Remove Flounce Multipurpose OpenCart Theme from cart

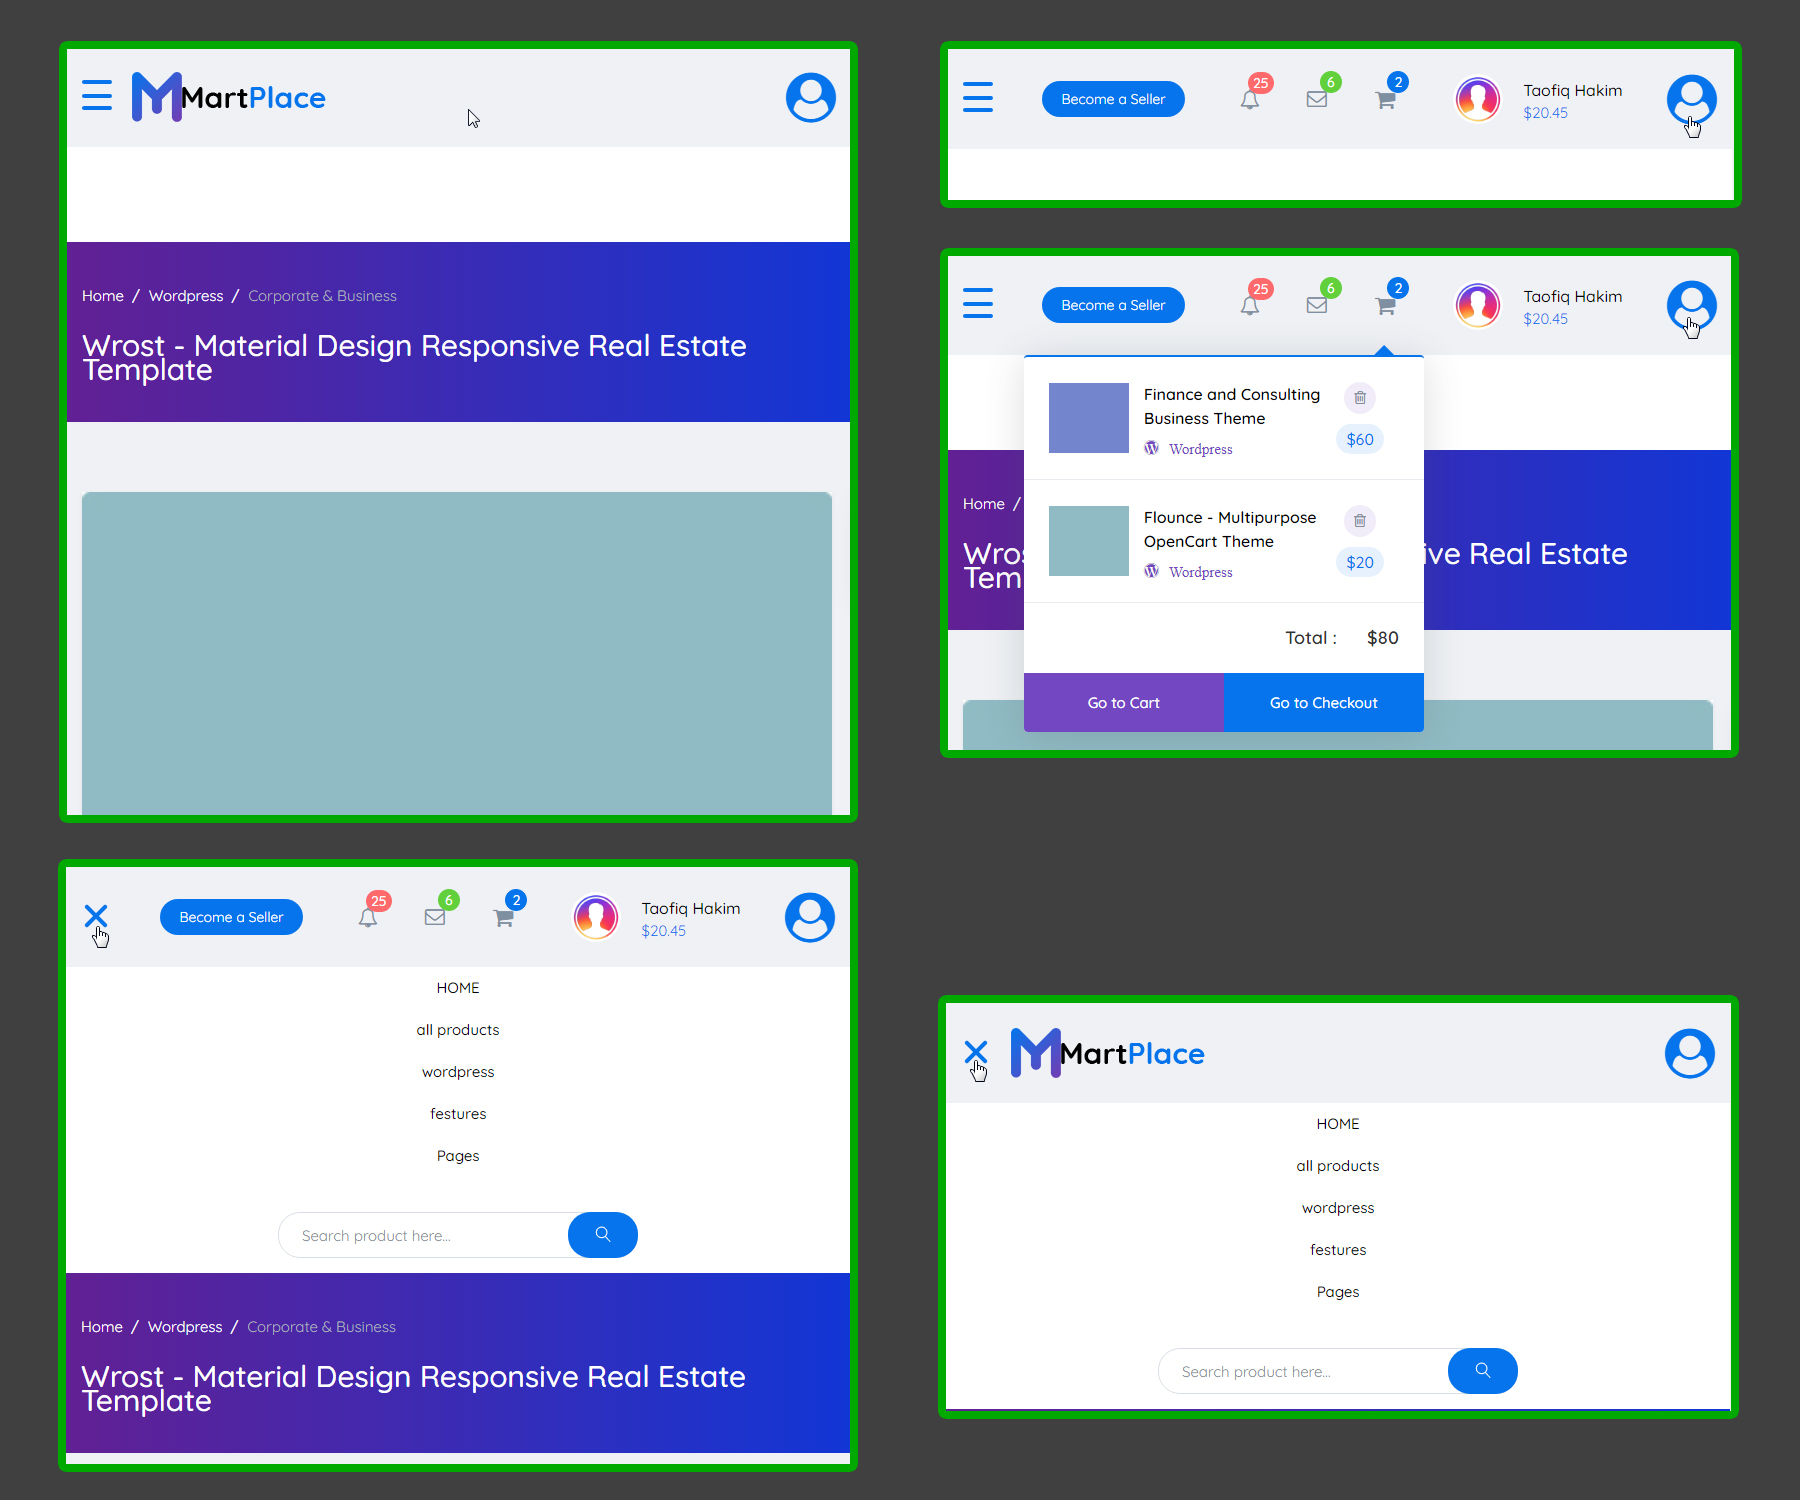click(x=1360, y=521)
